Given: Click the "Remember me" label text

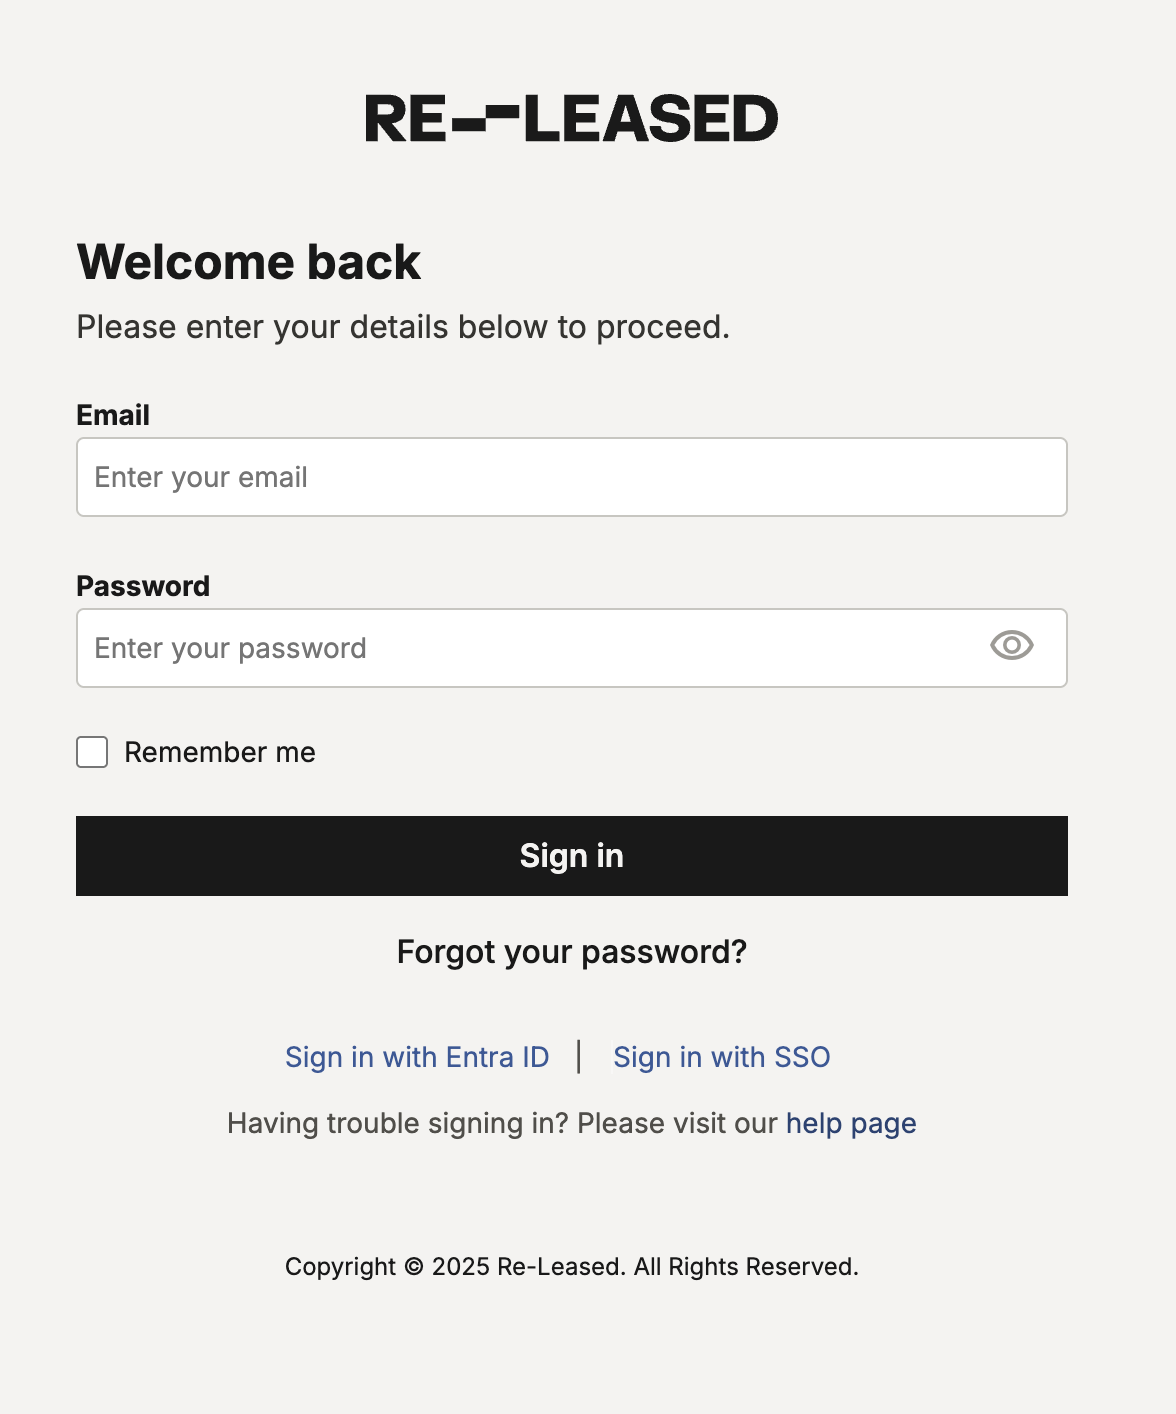Looking at the screenshot, I should click(220, 752).
